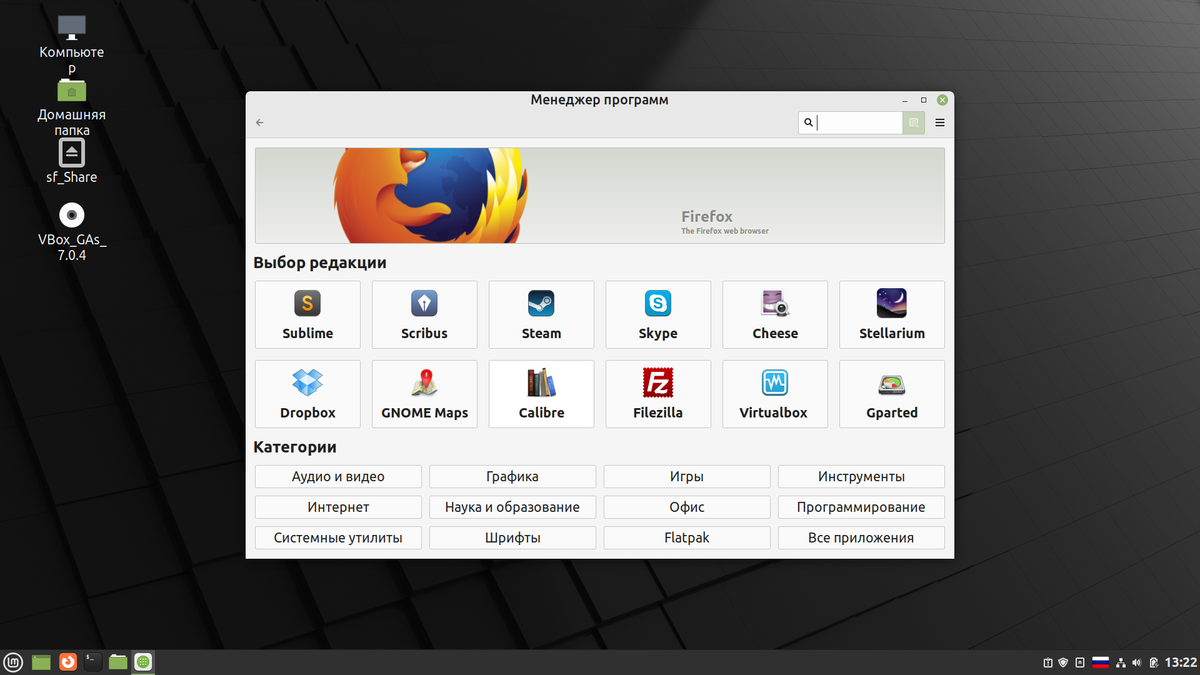Close the Менеджер программ window
The image size is (1200, 675).
(x=942, y=100)
